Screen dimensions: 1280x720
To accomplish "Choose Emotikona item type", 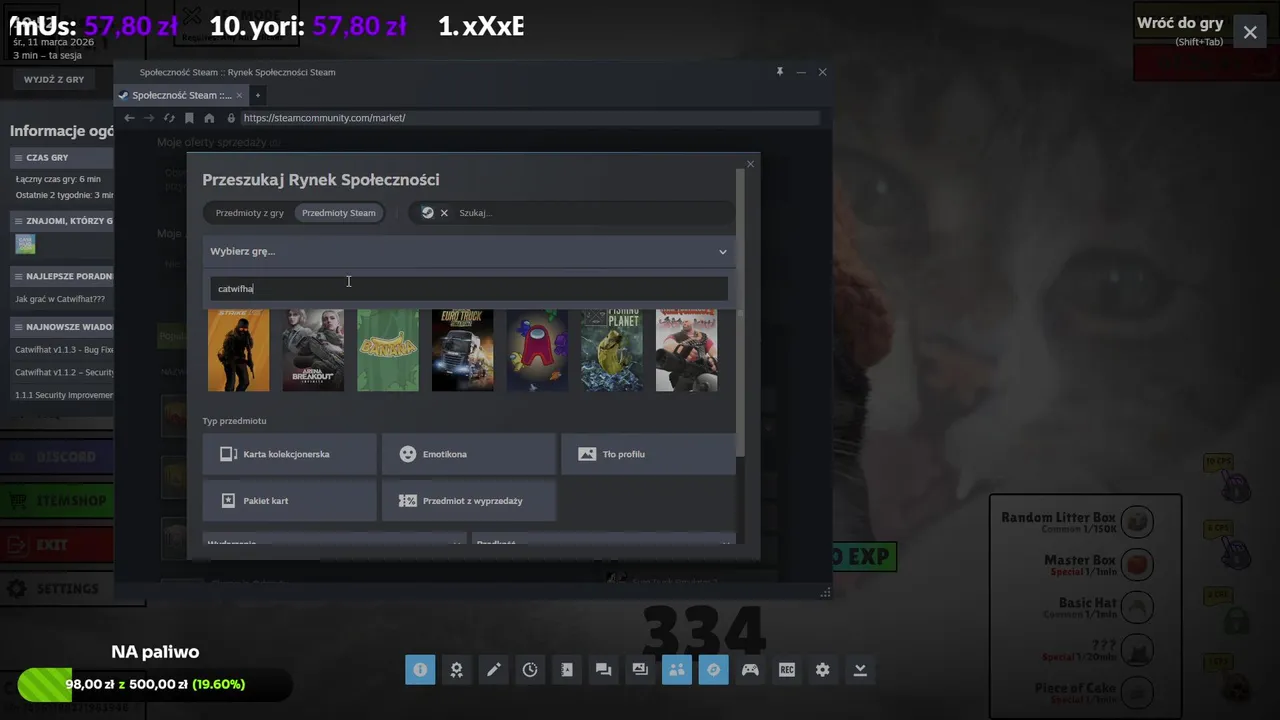I will (469, 454).
